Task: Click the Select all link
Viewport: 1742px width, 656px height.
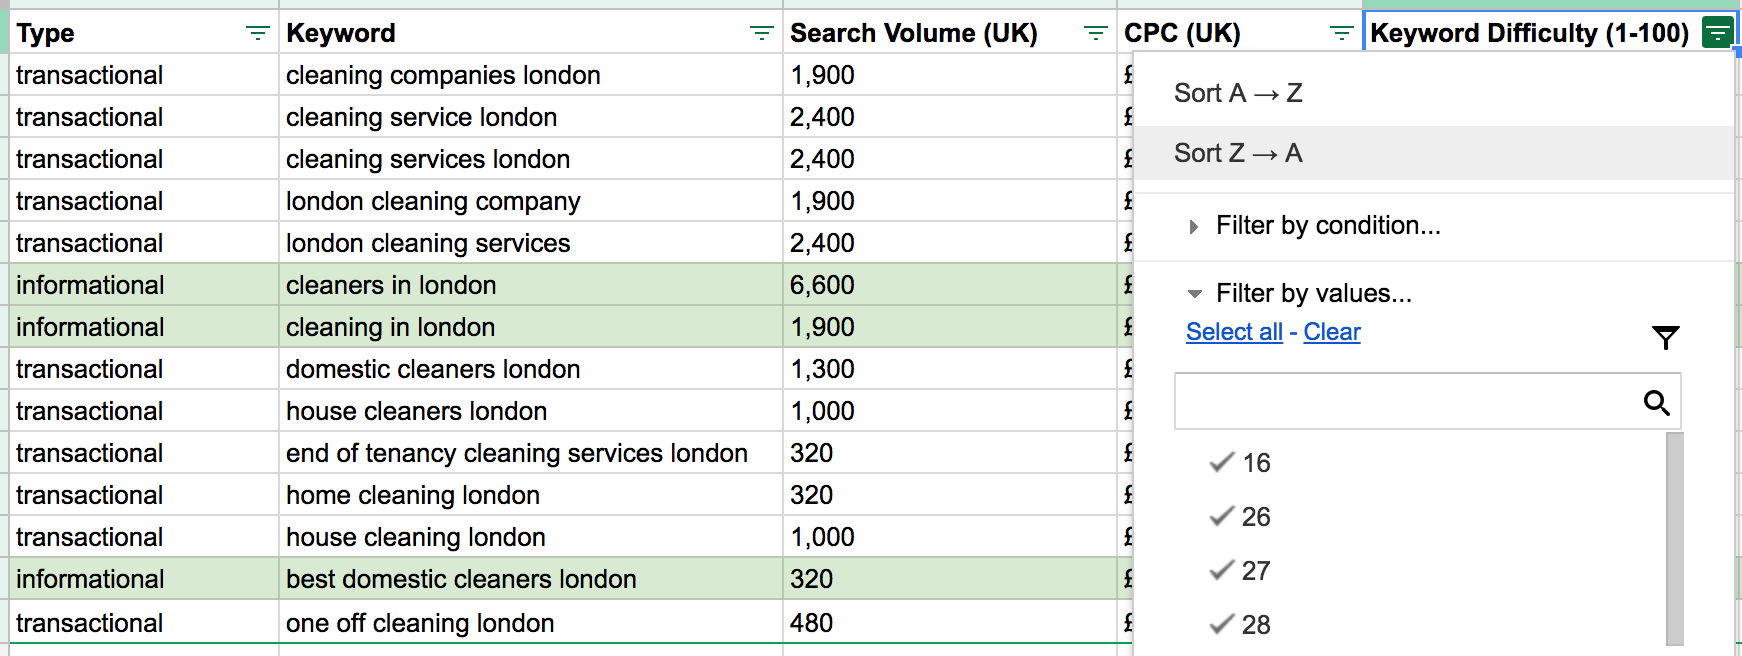Action: tap(1234, 332)
